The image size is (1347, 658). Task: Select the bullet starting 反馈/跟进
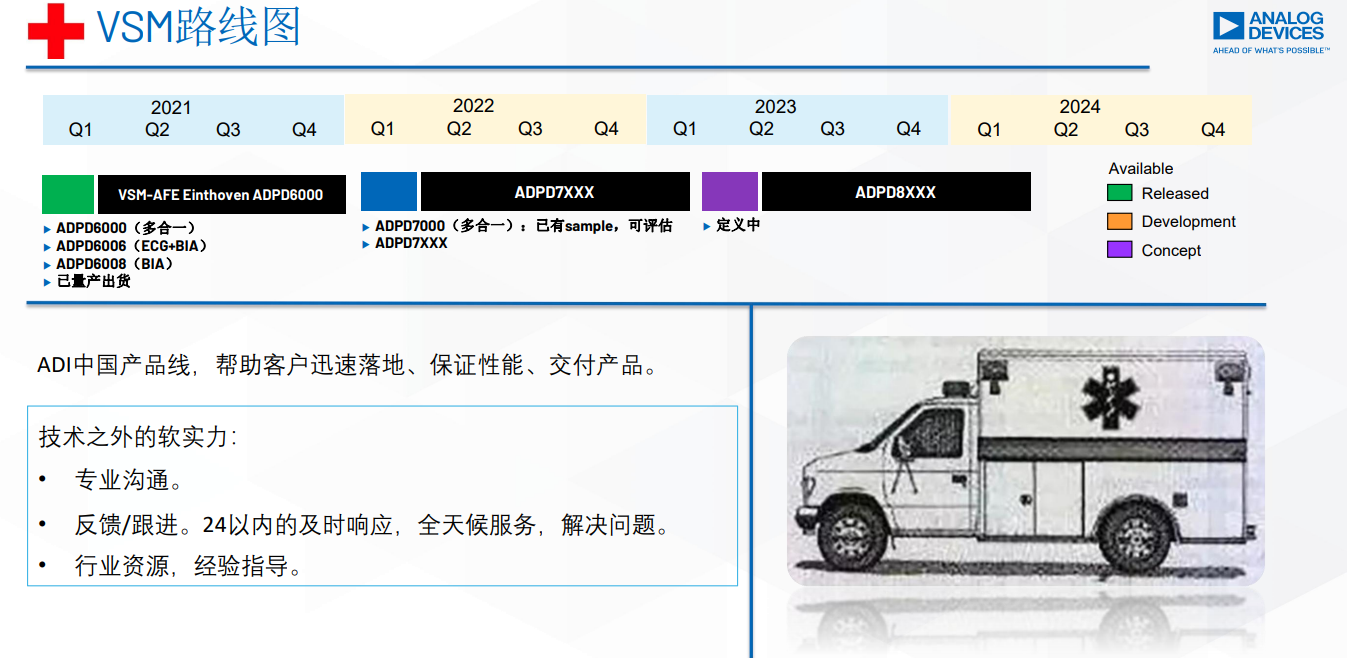(372, 524)
